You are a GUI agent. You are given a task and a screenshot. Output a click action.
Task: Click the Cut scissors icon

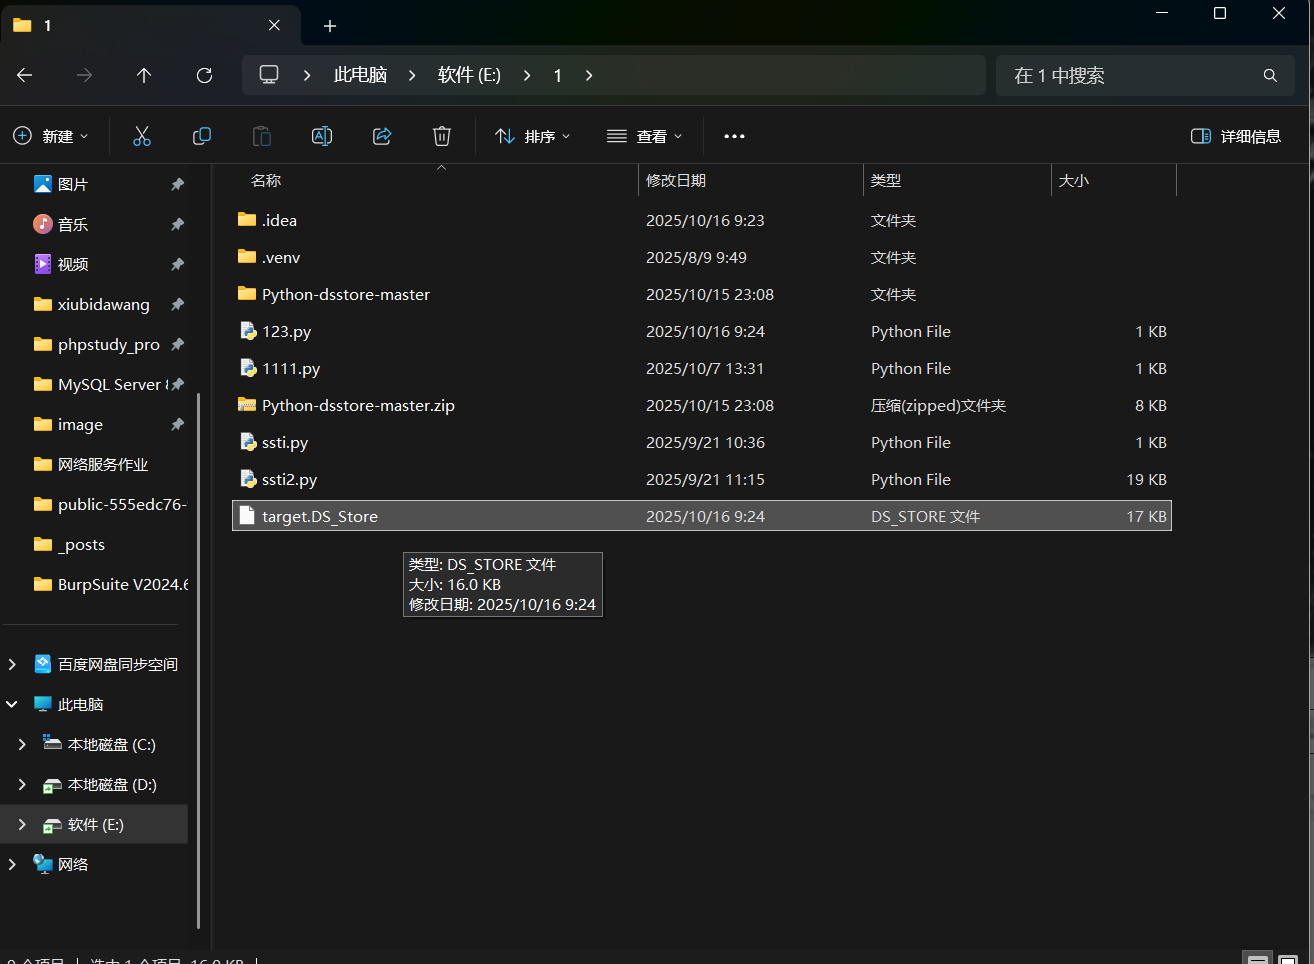(142, 136)
